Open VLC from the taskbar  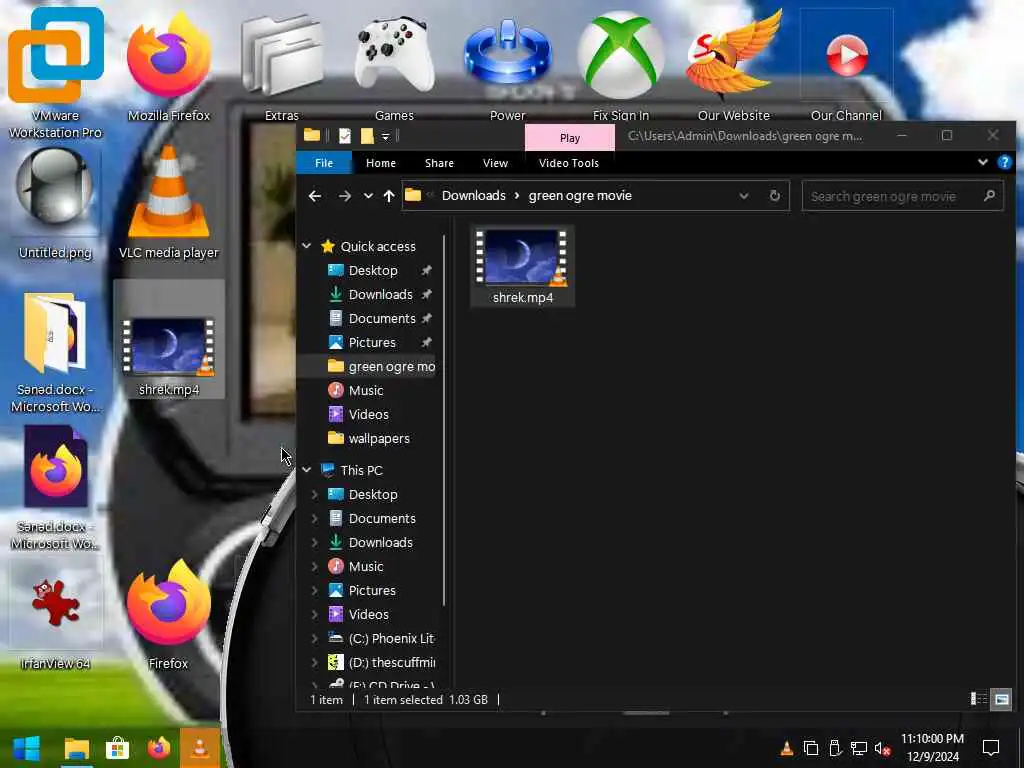coord(200,748)
